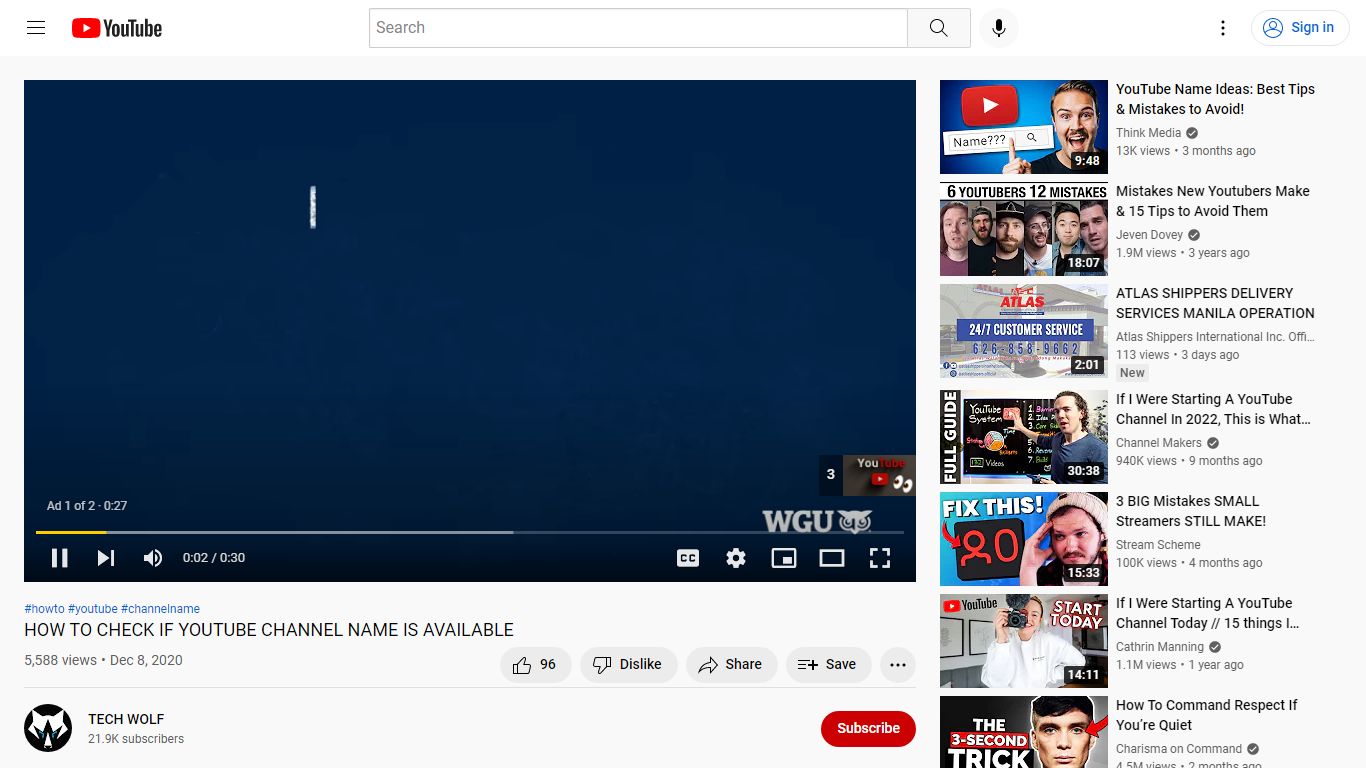Screen dimensions: 1366x768
Task: Skip to next video
Action: pyautogui.click(x=106, y=558)
